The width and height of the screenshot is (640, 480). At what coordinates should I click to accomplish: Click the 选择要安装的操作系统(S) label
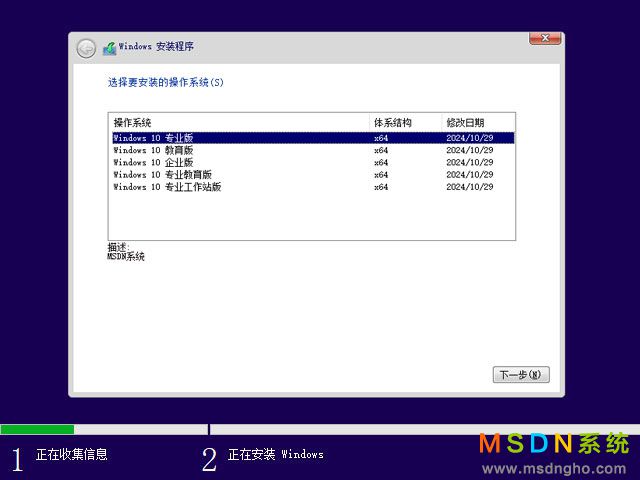166,82
